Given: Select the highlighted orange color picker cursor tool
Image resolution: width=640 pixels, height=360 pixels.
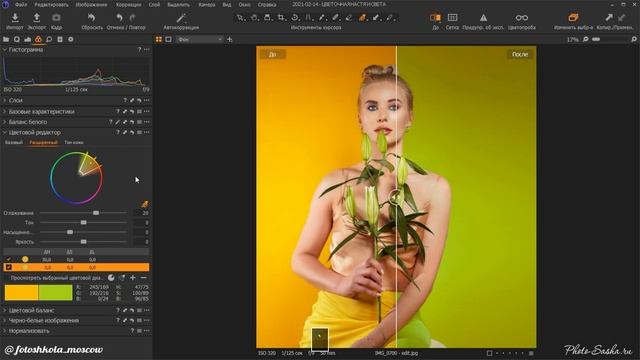Looking at the screenshot, I should pos(362,18).
